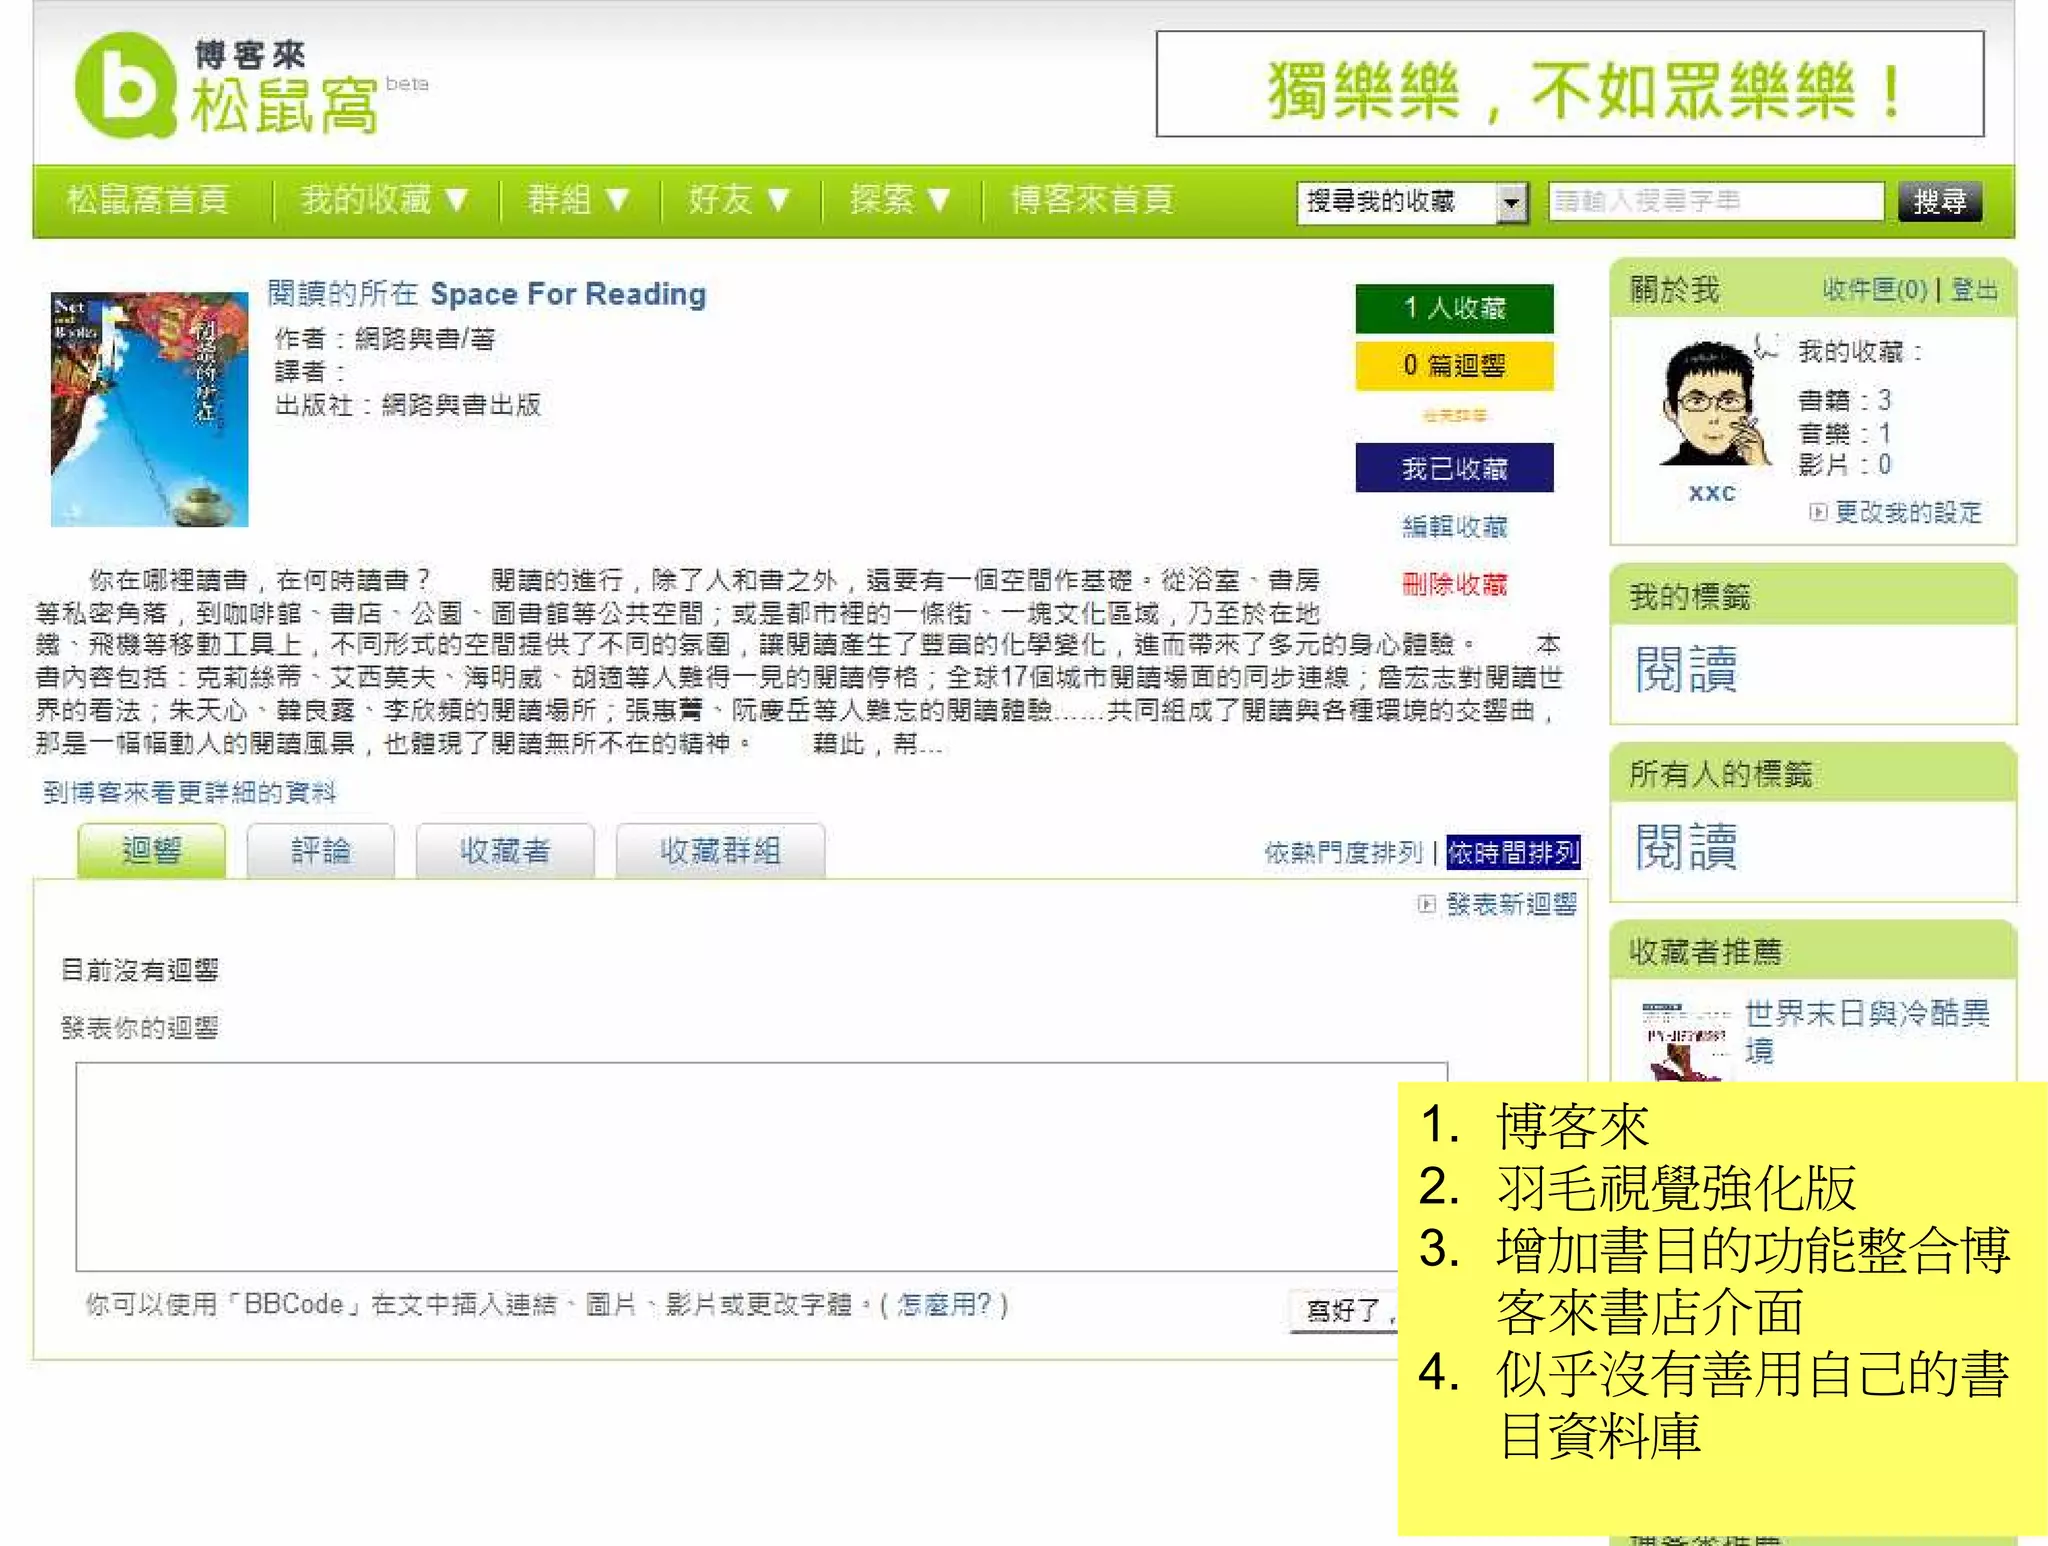Click the arrow icon beside 更改我的設定
Image resolution: width=2048 pixels, height=1546 pixels.
pyautogui.click(x=1818, y=513)
